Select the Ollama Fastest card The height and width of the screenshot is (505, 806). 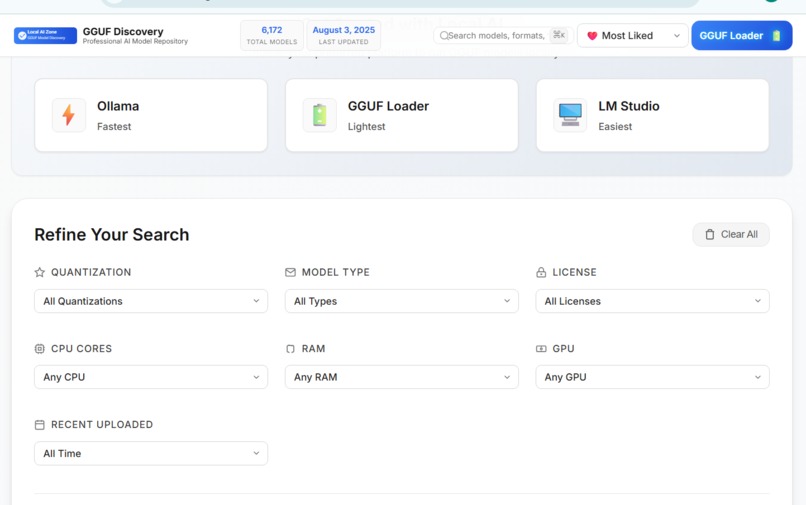tap(151, 115)
